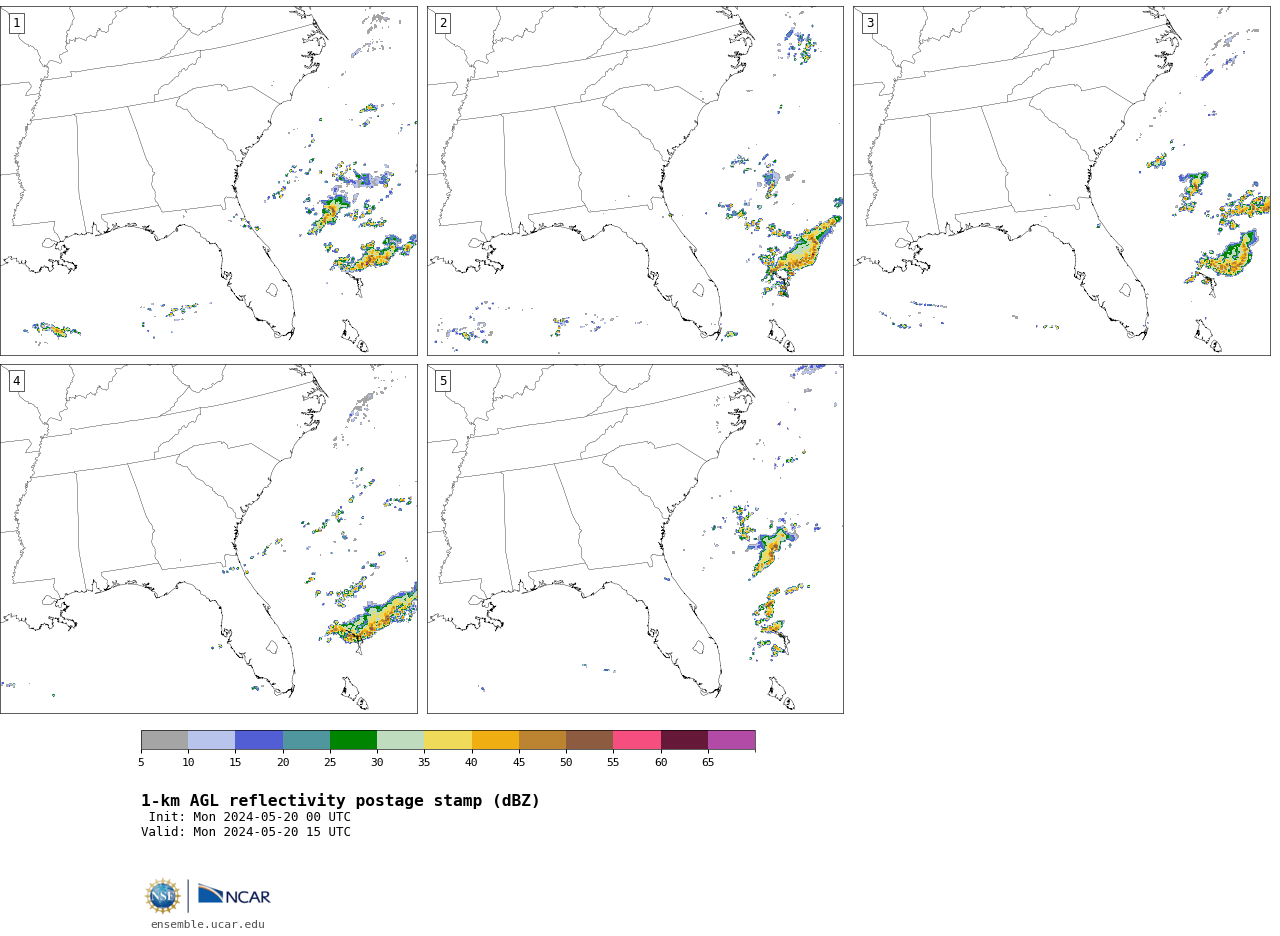Click the NCAR logo

click(x=234, y=896)
